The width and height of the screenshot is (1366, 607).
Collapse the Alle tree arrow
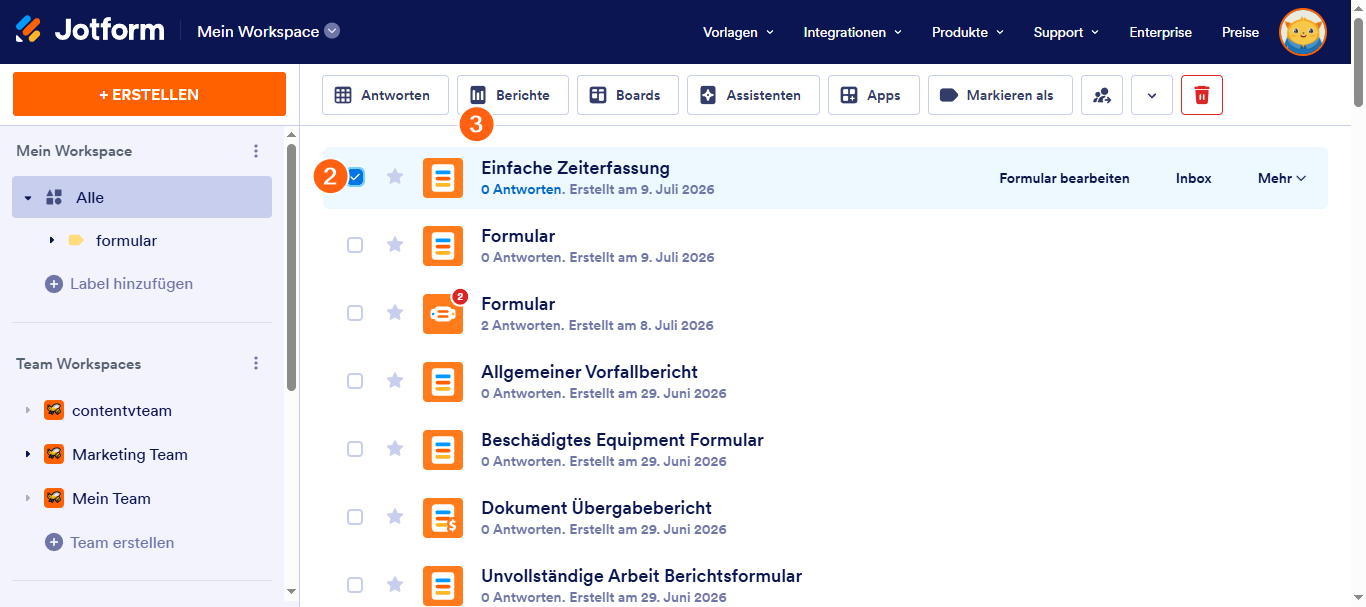(28, 198)
